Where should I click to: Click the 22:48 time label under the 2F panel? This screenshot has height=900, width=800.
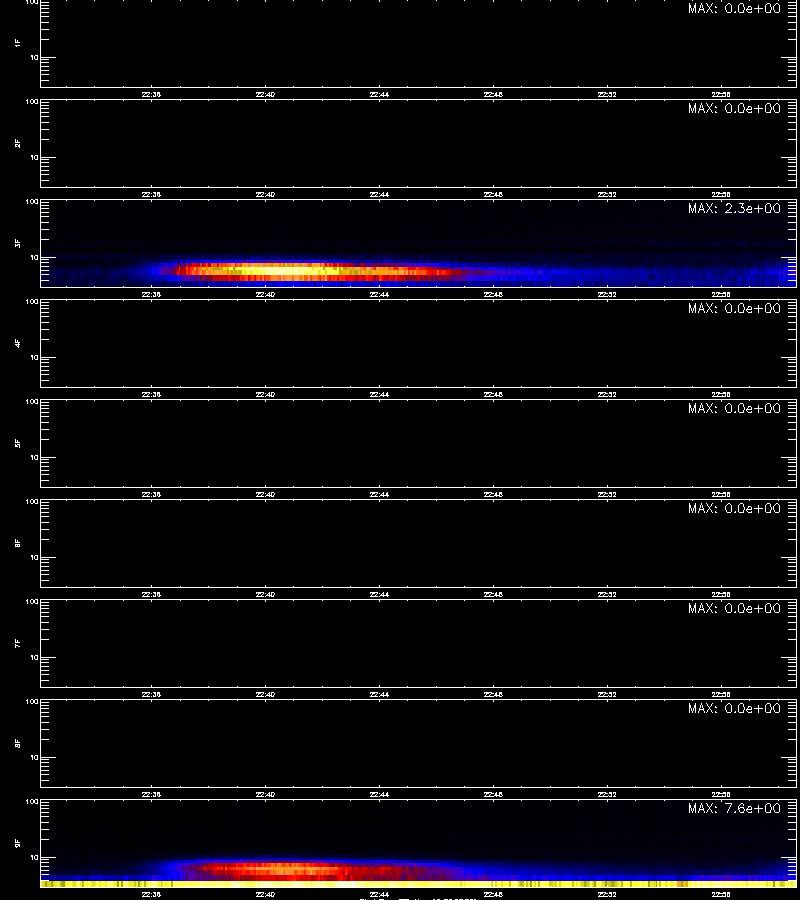(x=493, y=195)
